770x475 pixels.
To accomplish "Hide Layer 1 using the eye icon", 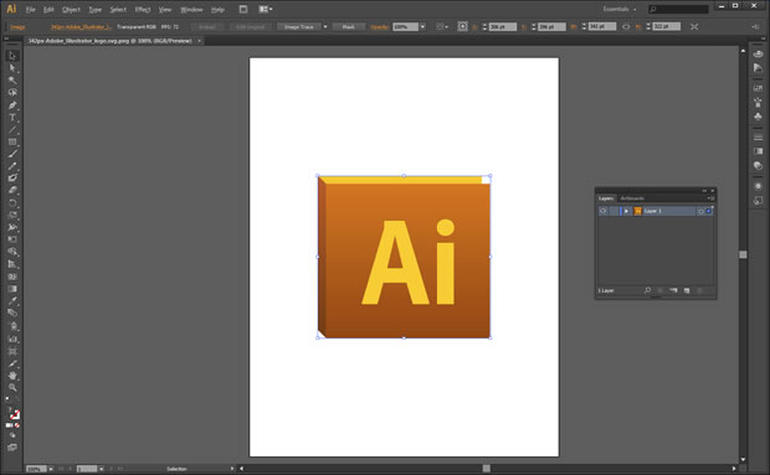I will (603, 211).
